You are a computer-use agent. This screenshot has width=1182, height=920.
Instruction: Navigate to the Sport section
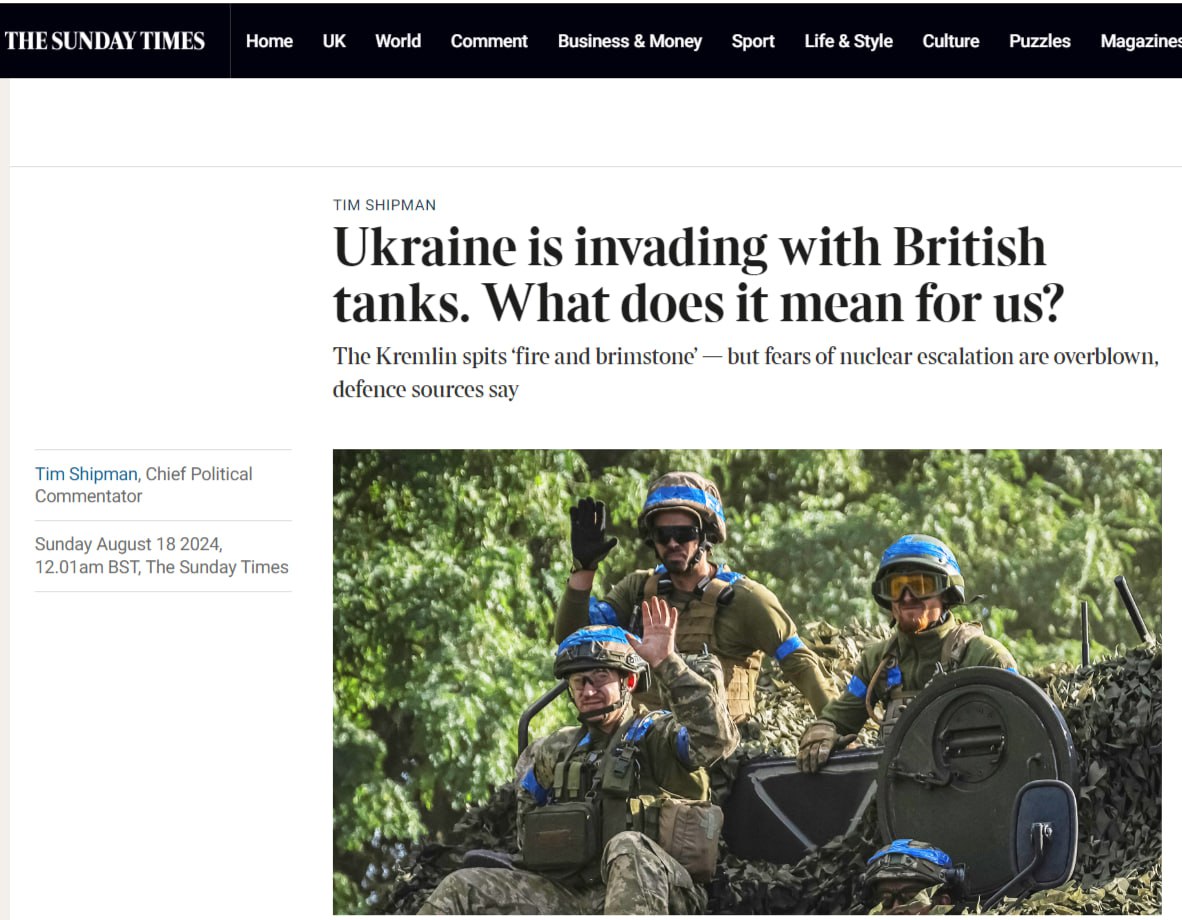click(753, 41)
